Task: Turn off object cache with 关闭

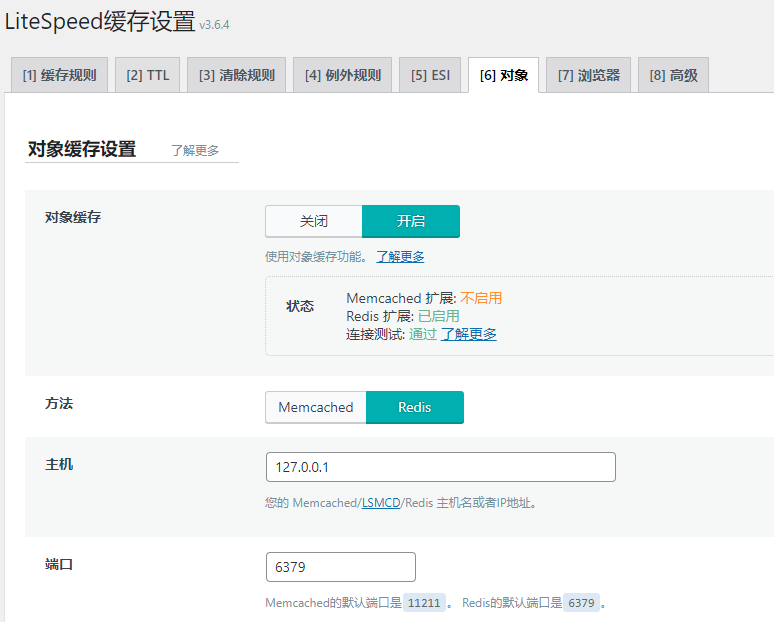Action: [x=313, y=221]
